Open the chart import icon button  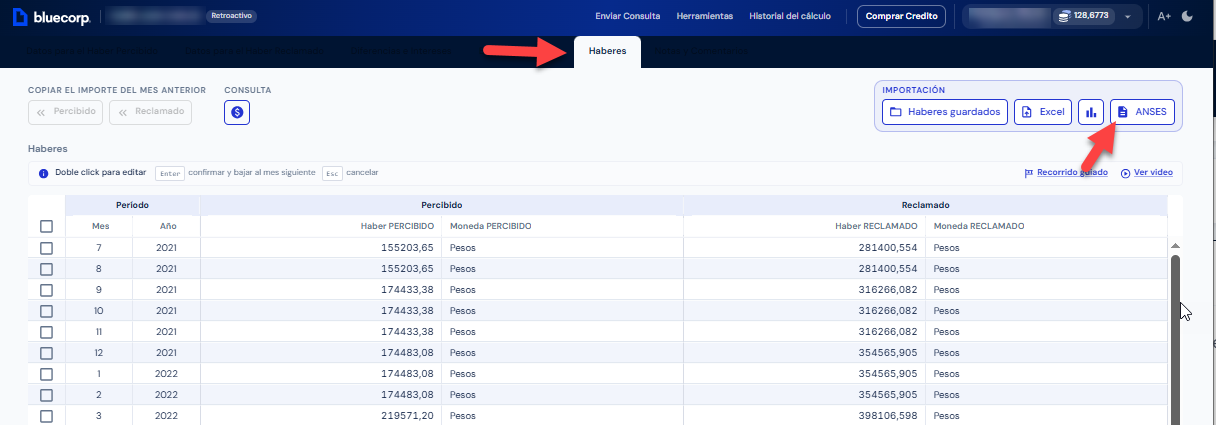point(1091,112)
